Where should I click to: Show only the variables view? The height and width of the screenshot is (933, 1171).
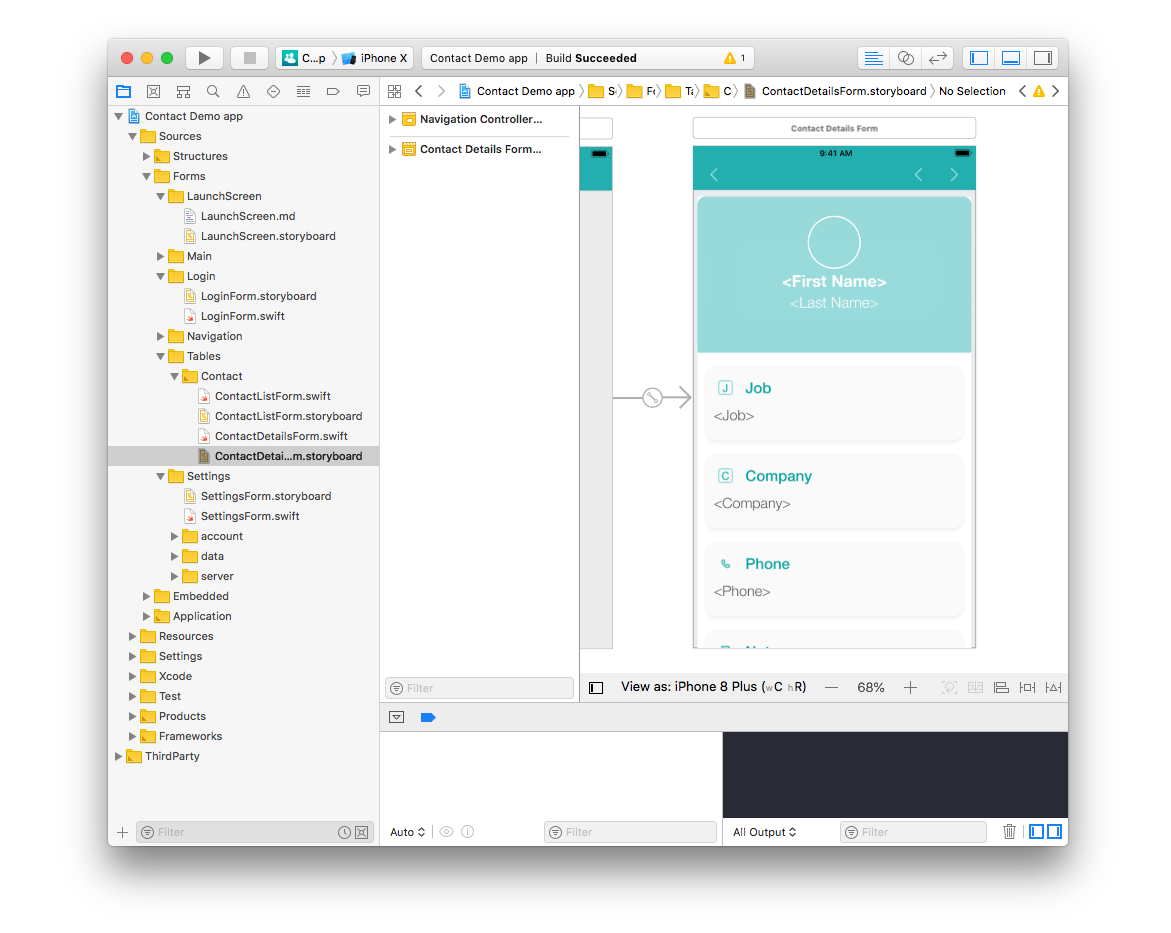click(x=1037, y=831)
